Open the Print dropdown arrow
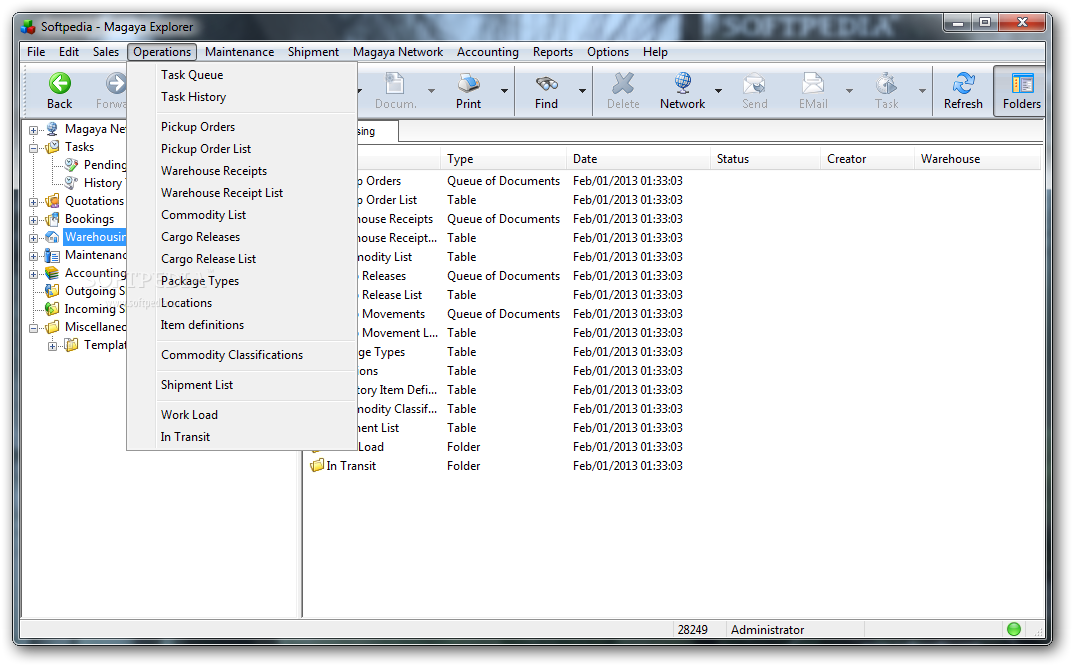The image size is (1073, 666). point(504,90)
